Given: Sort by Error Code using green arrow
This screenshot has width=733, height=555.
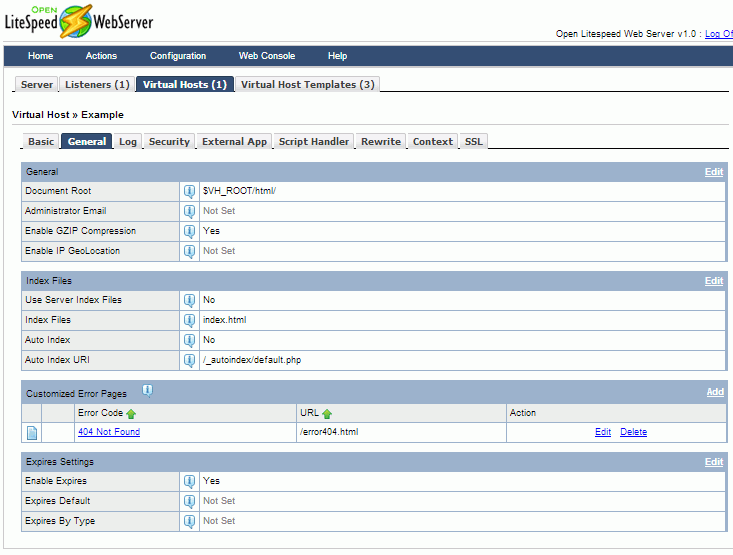Looking at the screenshot, I should 131,413.
